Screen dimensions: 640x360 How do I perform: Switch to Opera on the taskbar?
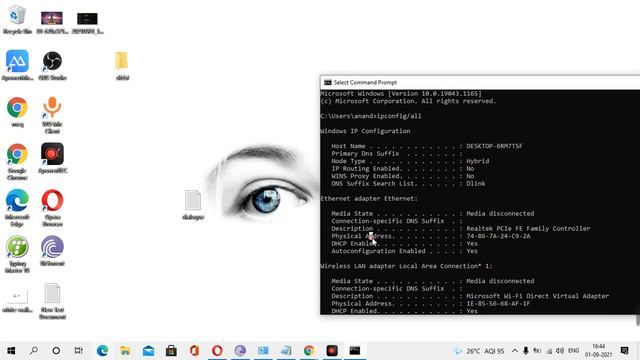click(217, 351)
